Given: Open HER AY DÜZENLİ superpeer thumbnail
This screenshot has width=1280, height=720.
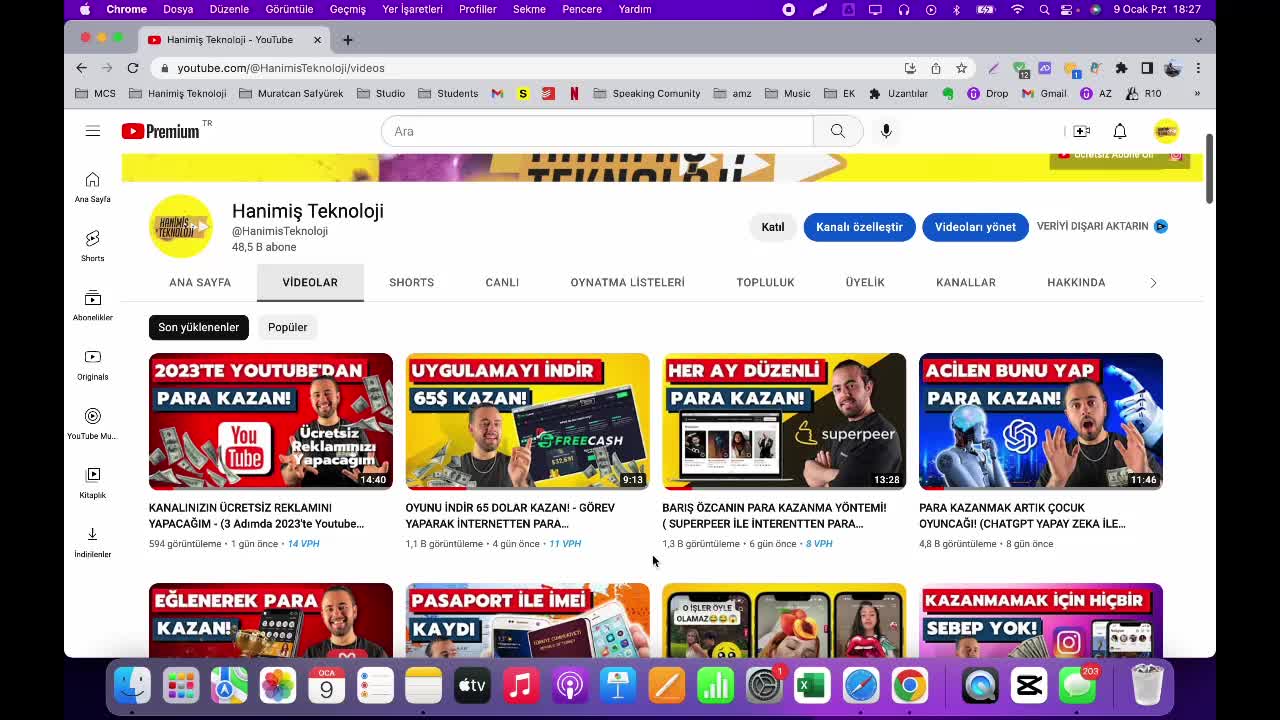Looking at the screenshot, I should [784, 421].
